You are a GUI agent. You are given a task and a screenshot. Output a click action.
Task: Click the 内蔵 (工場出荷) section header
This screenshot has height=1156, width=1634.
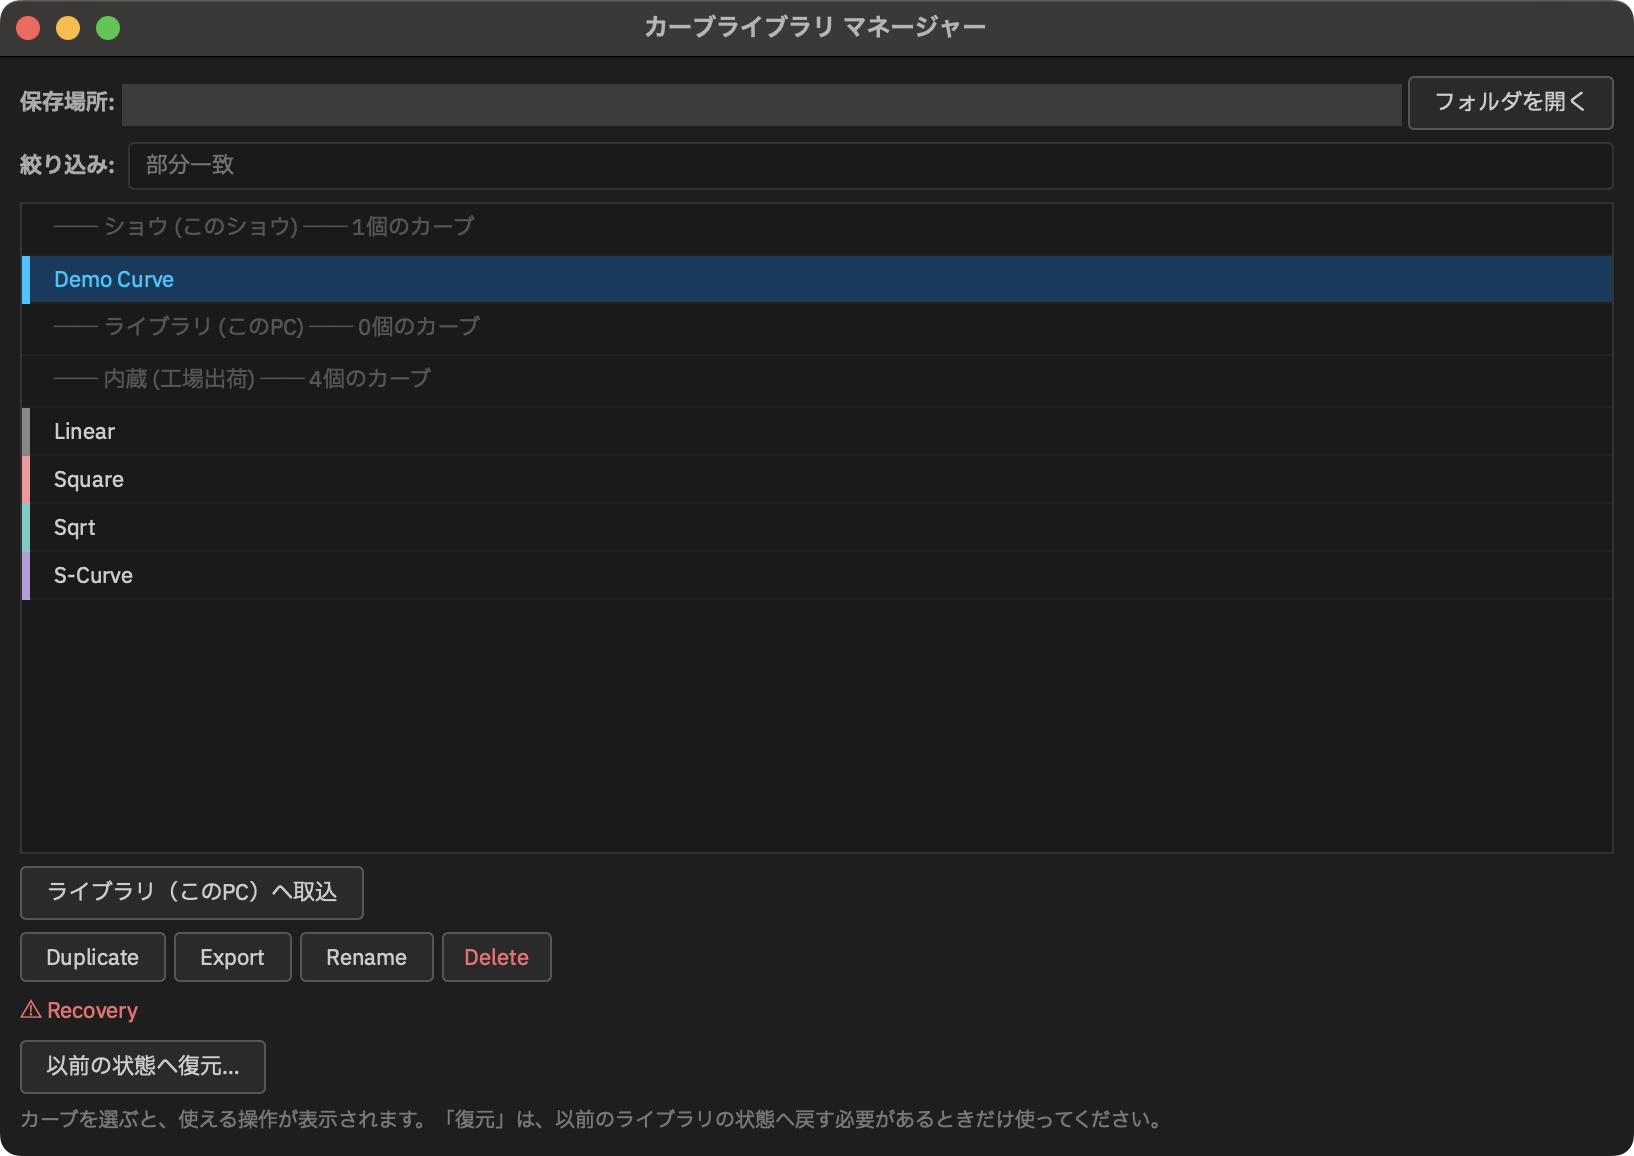pos(817,380)
